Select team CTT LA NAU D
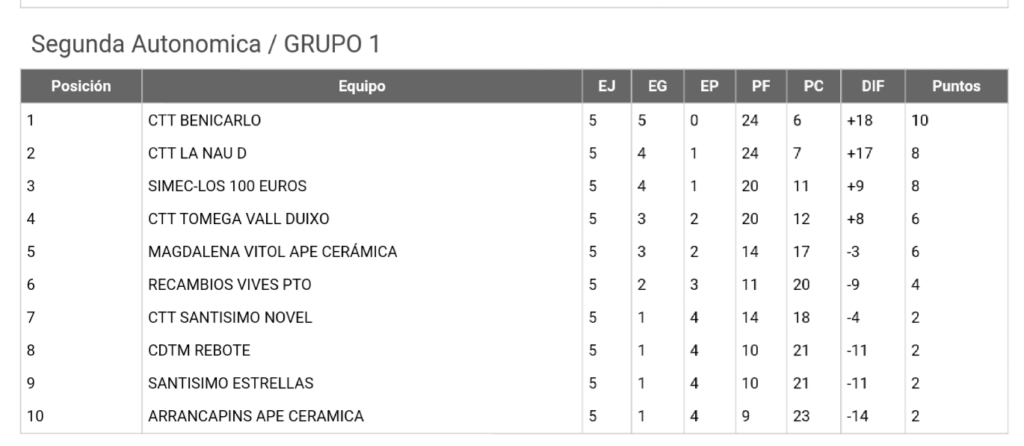 [197, 153]
